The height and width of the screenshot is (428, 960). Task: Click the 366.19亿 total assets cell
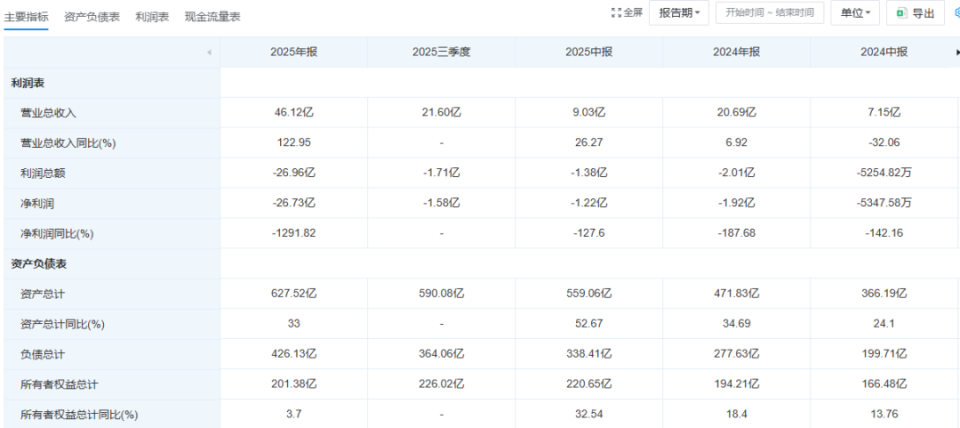point(883,294)
